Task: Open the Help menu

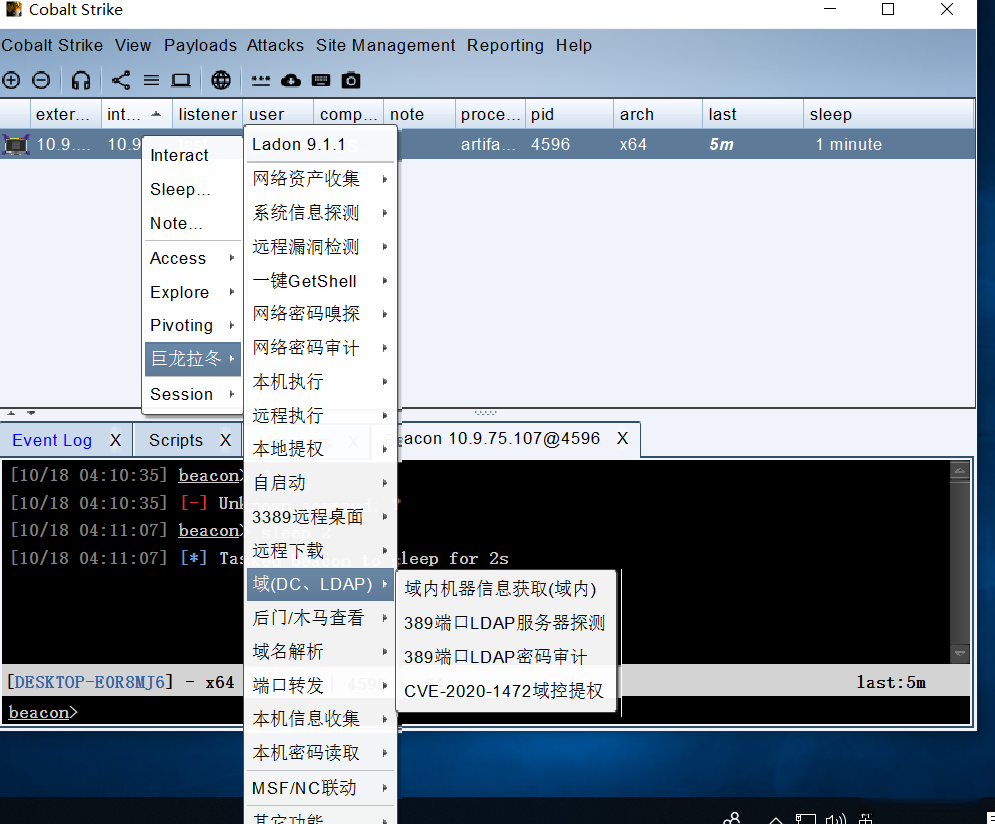Action: click(574, 46)
